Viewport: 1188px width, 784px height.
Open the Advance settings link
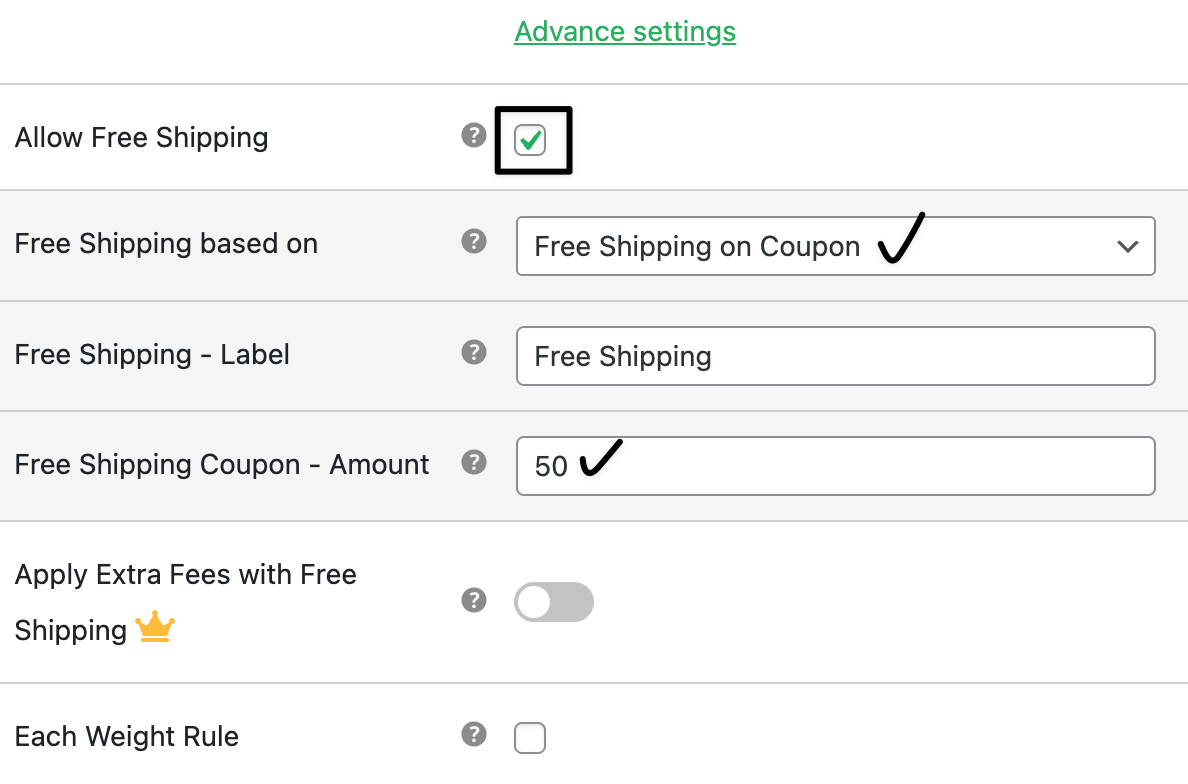[625, 32]
